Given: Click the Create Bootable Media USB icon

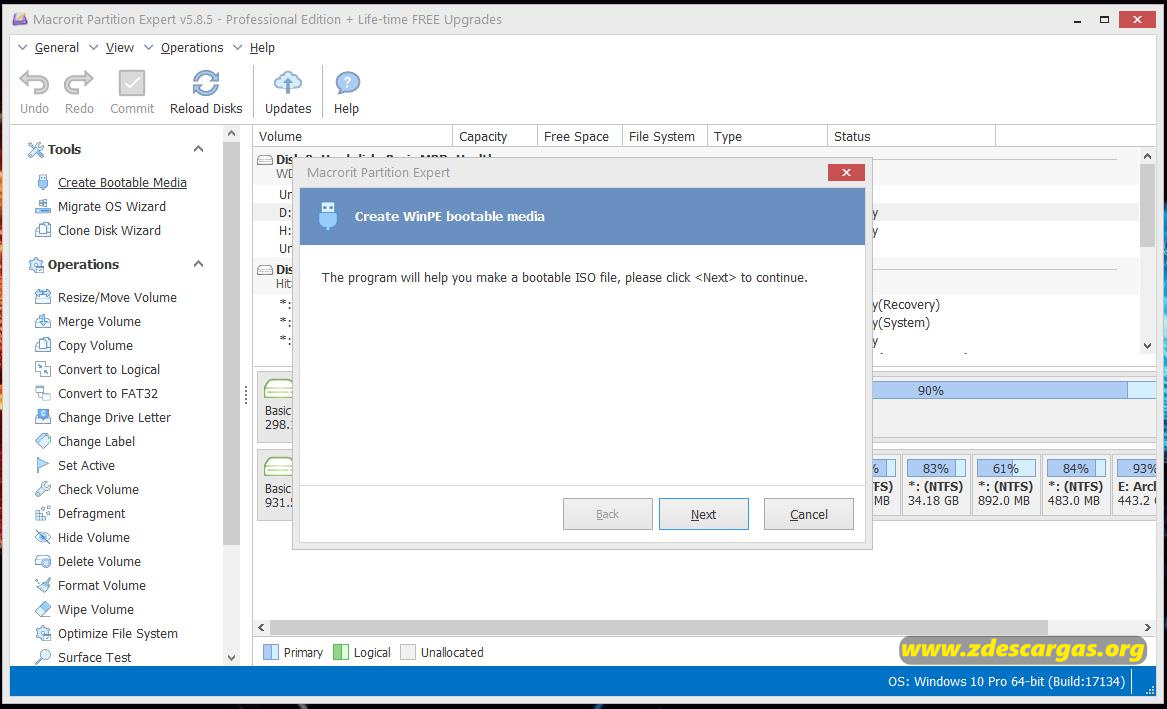Looking at the screenshot, I should 43,182.
